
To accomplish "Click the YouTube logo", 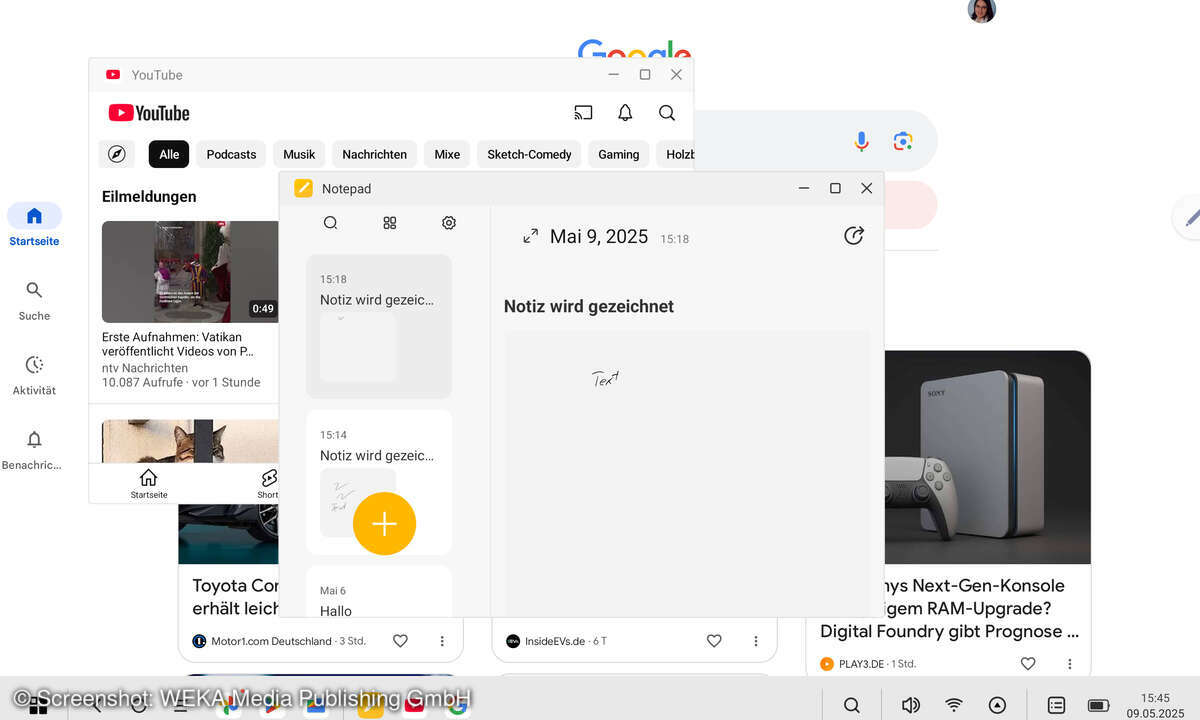I will point(149,113).
